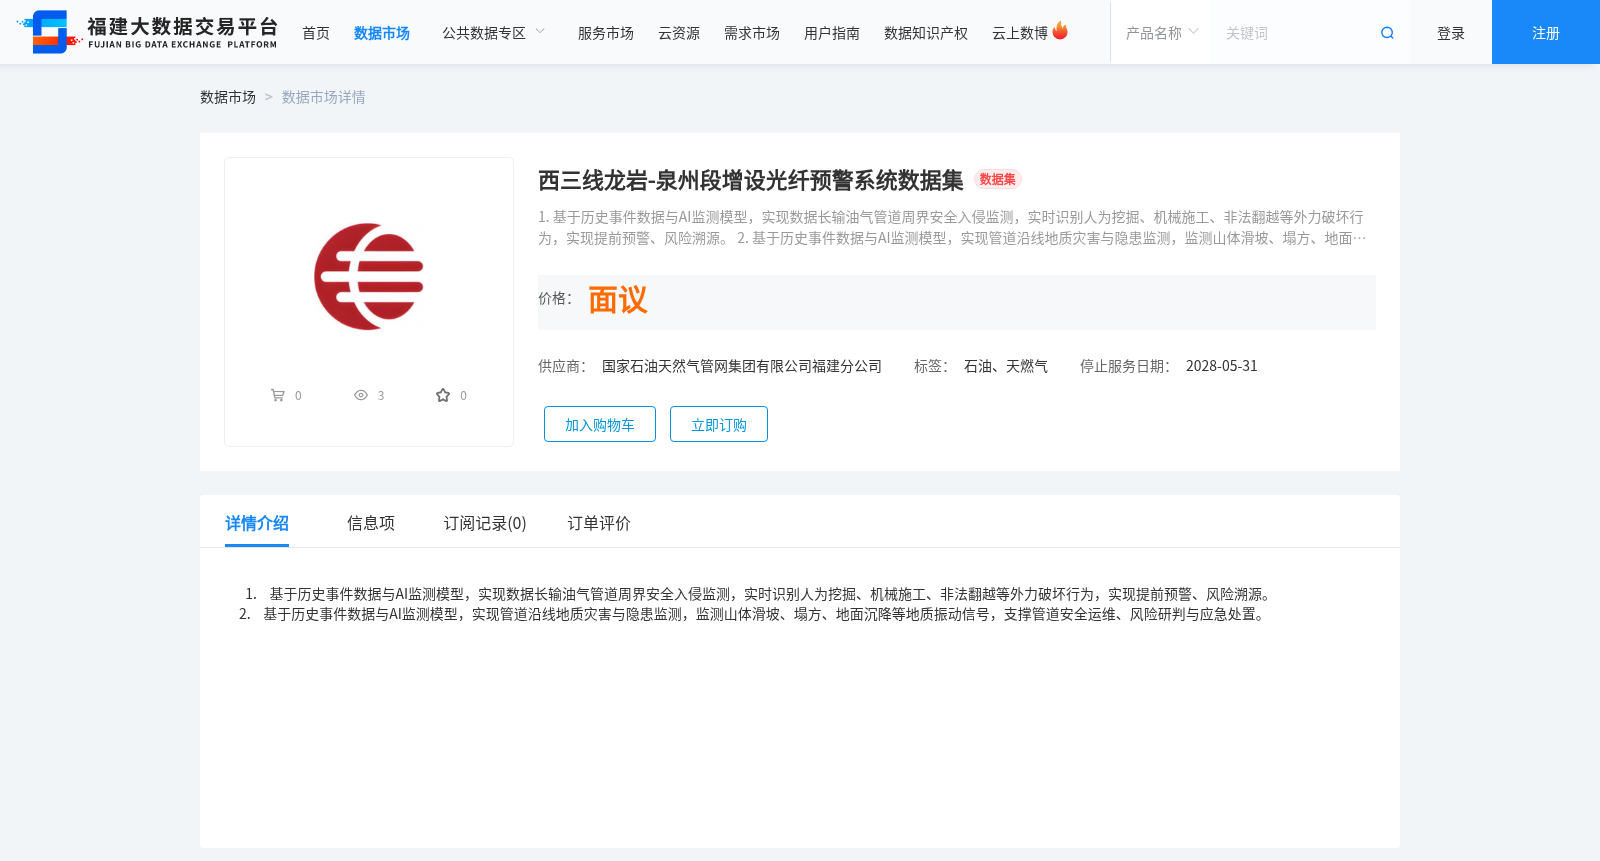The image size is (1600, 861).
Task: Click detail list item 1 about 外力破坏行为
Action: (760, 594)
